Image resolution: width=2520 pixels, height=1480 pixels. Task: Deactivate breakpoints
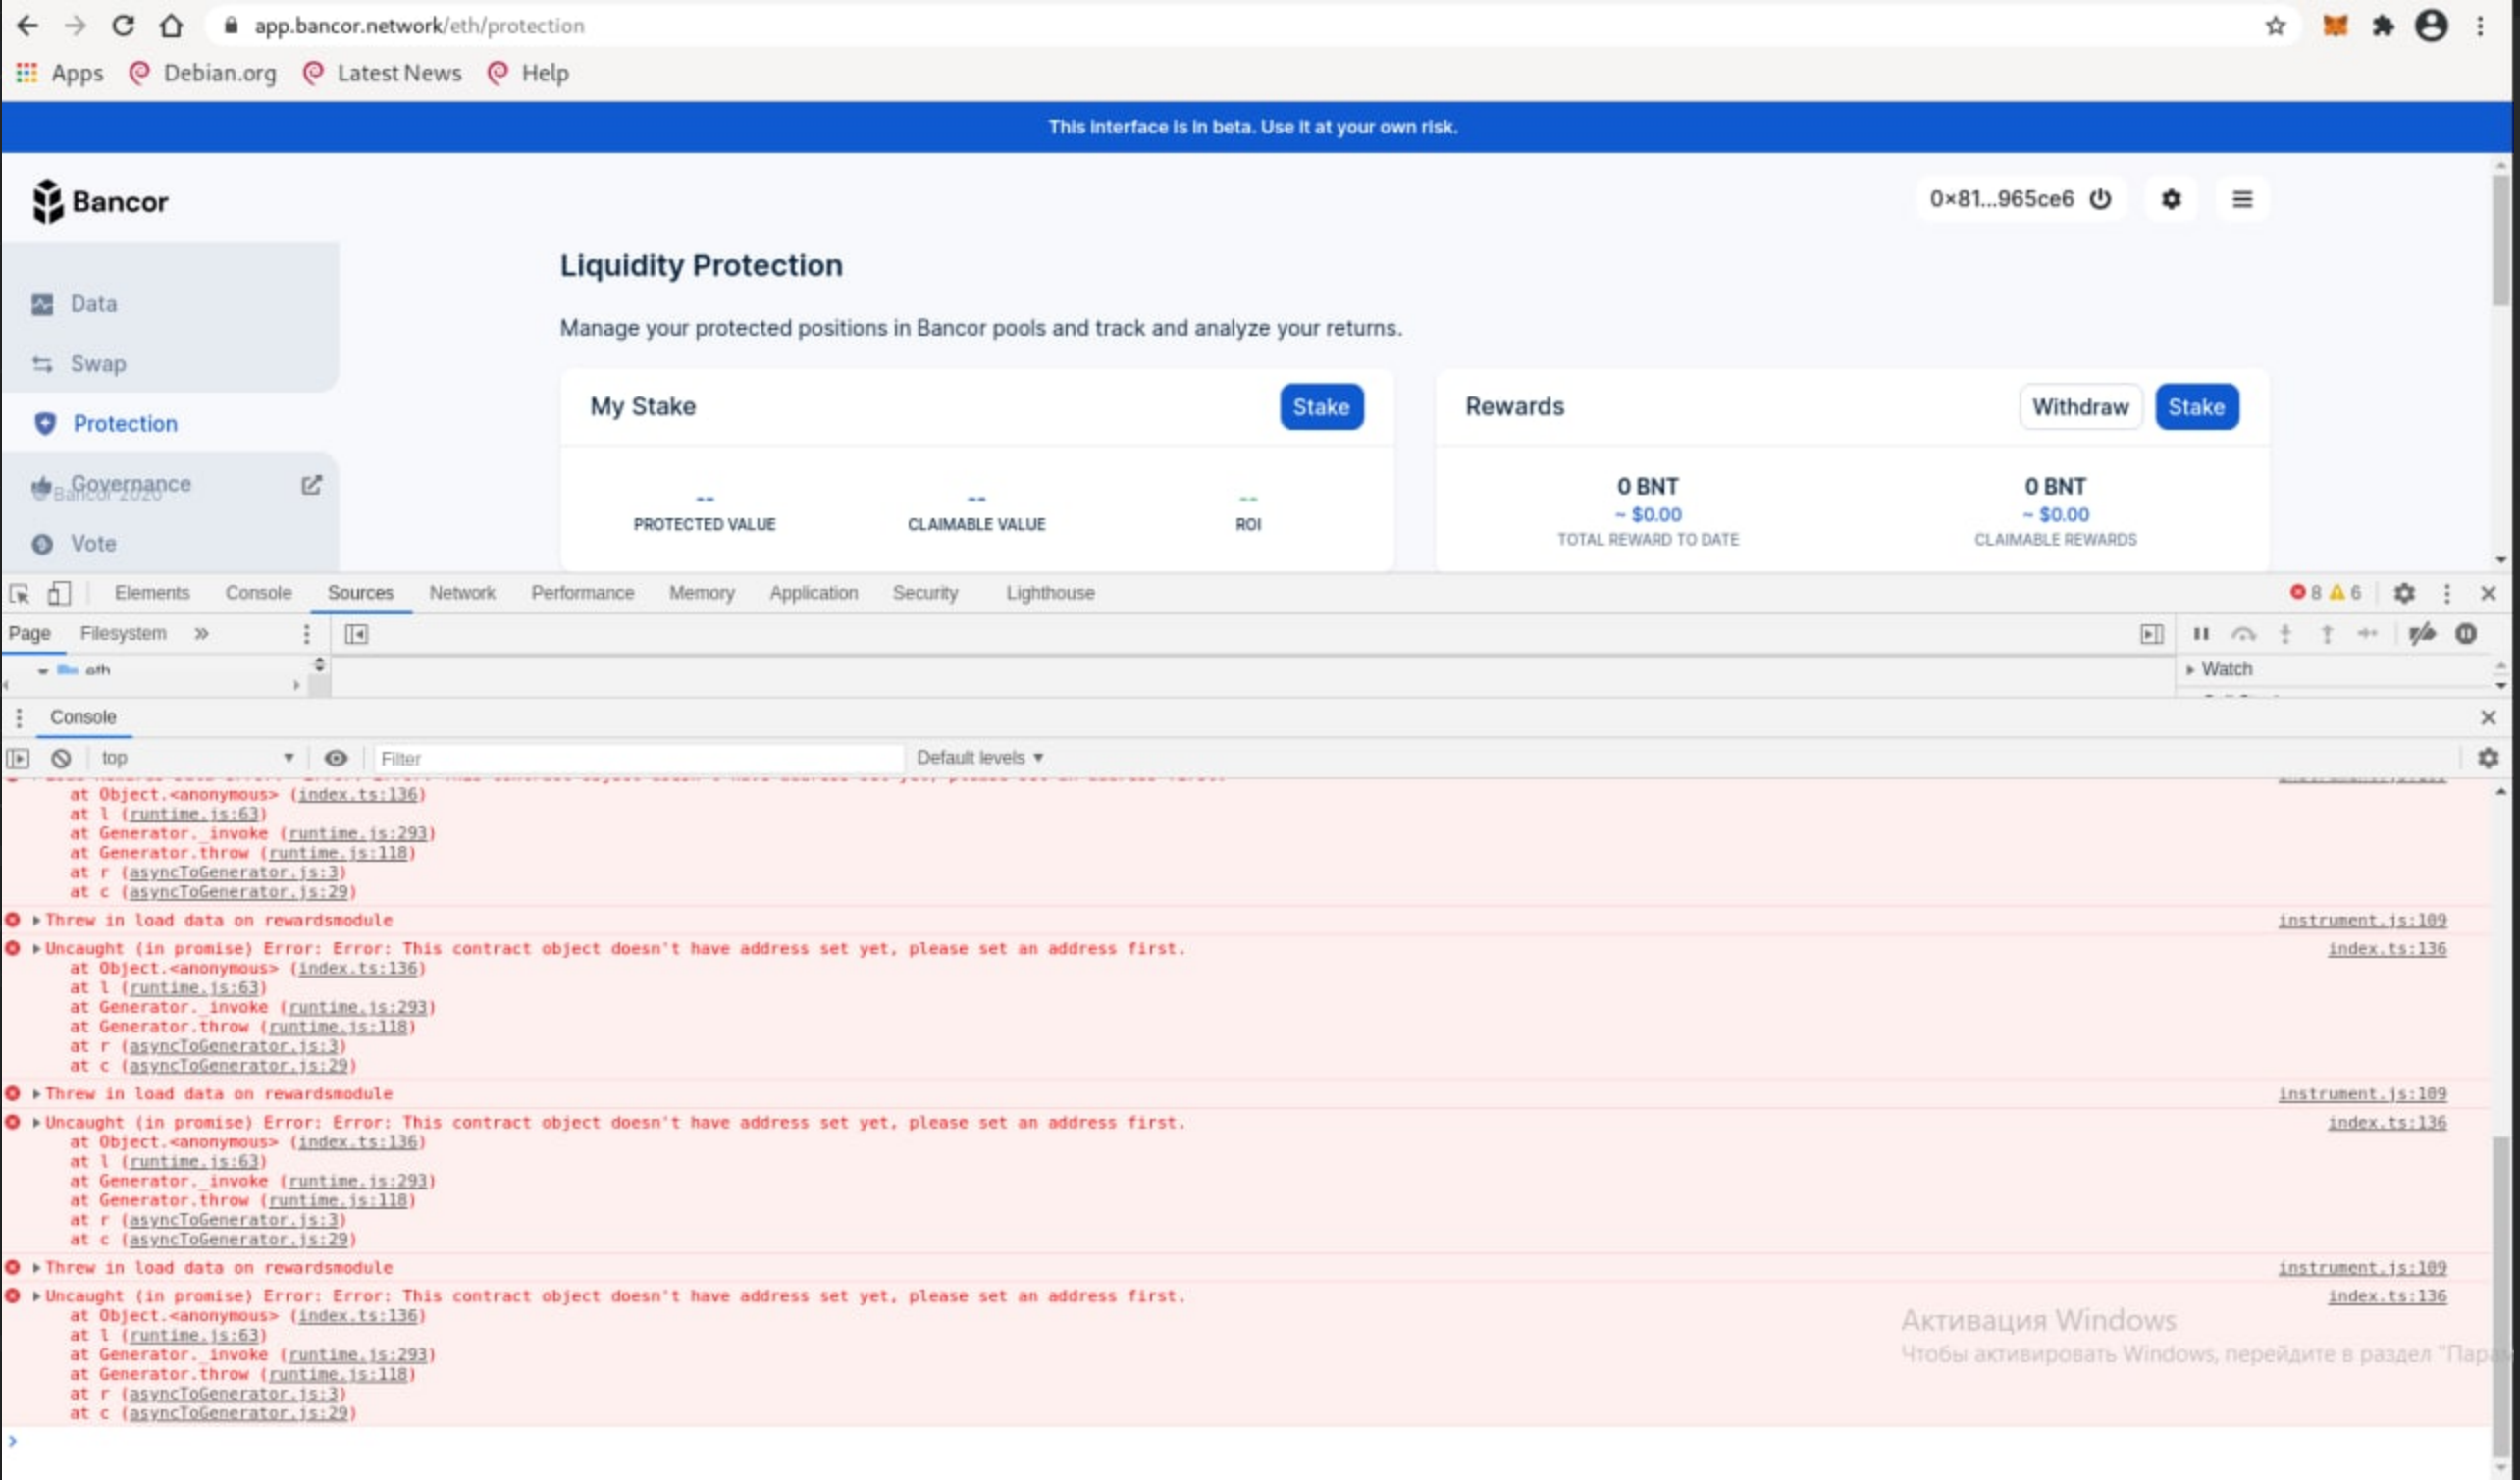pos(2421,634)
